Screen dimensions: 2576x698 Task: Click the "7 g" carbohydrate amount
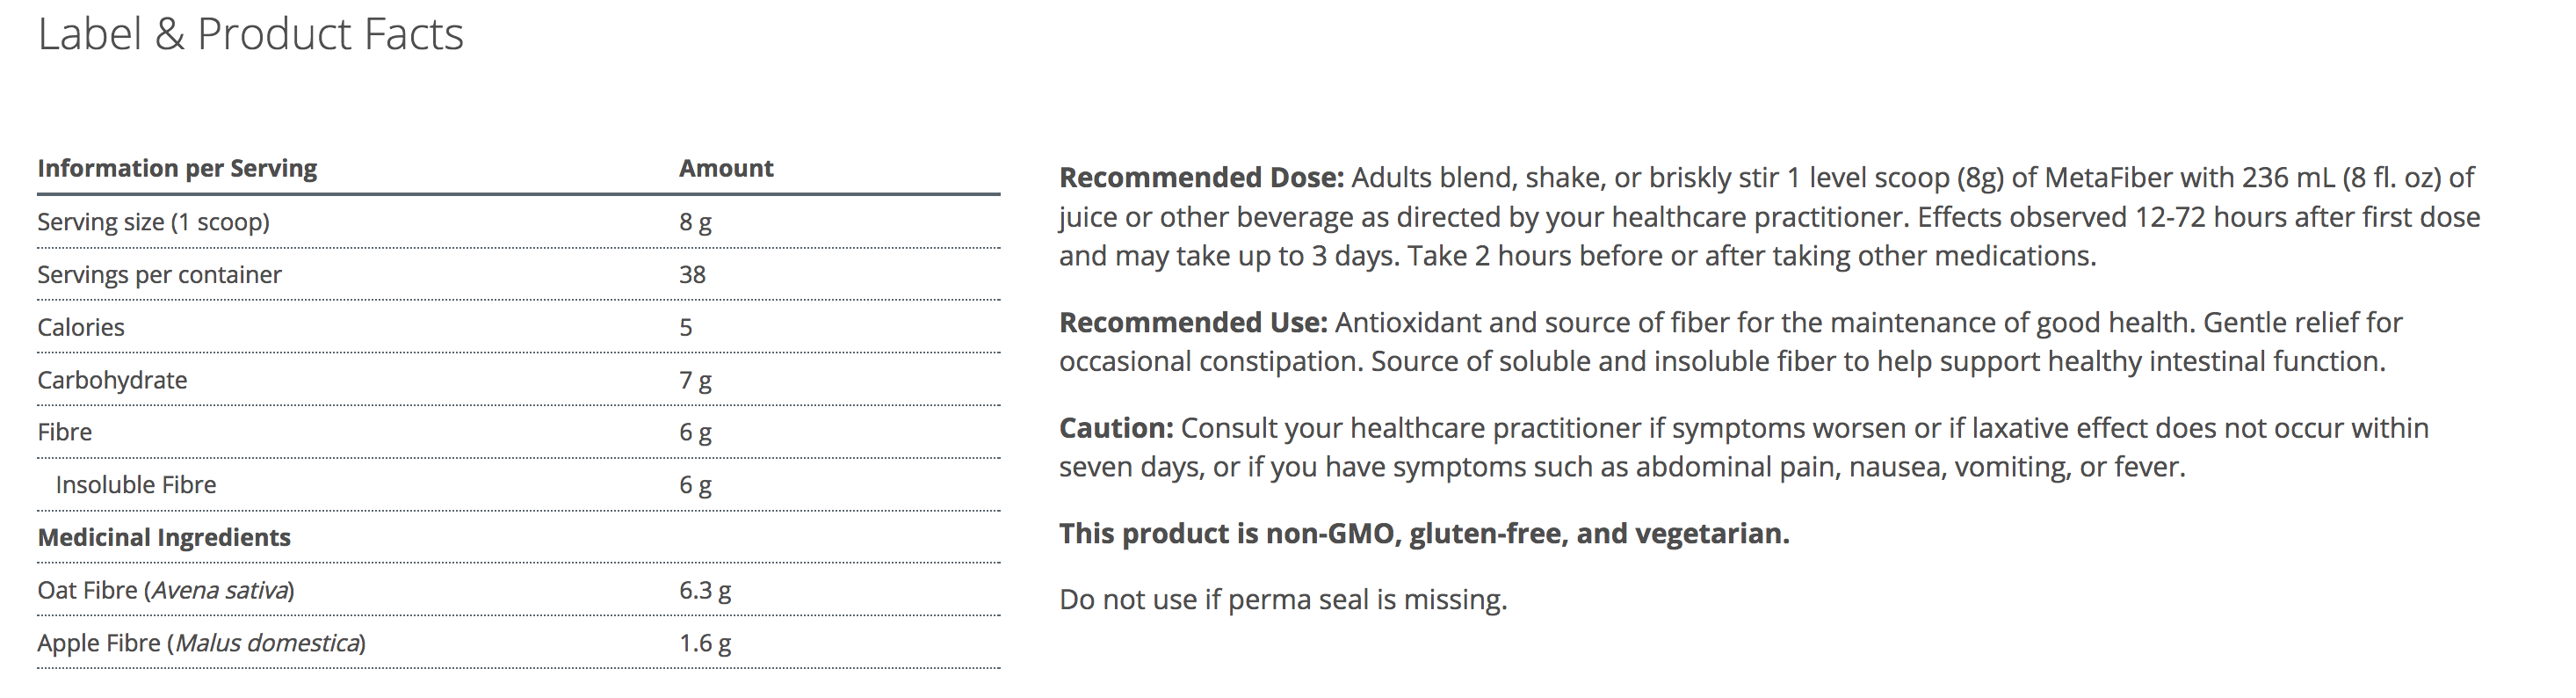695,381
